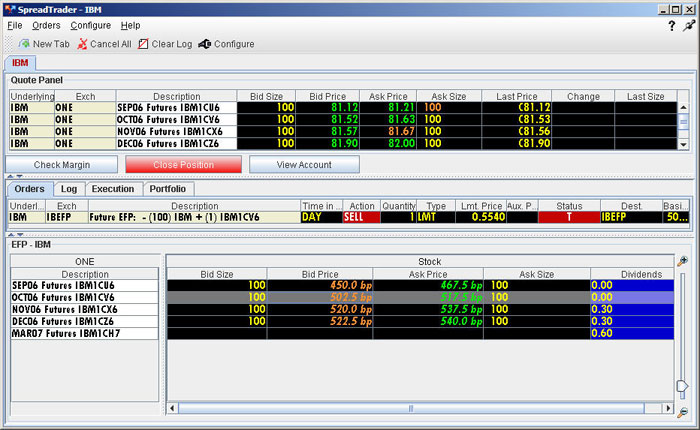Open the File menu
Viewport: 700px width, 430px height.
(x=15, y=25)
